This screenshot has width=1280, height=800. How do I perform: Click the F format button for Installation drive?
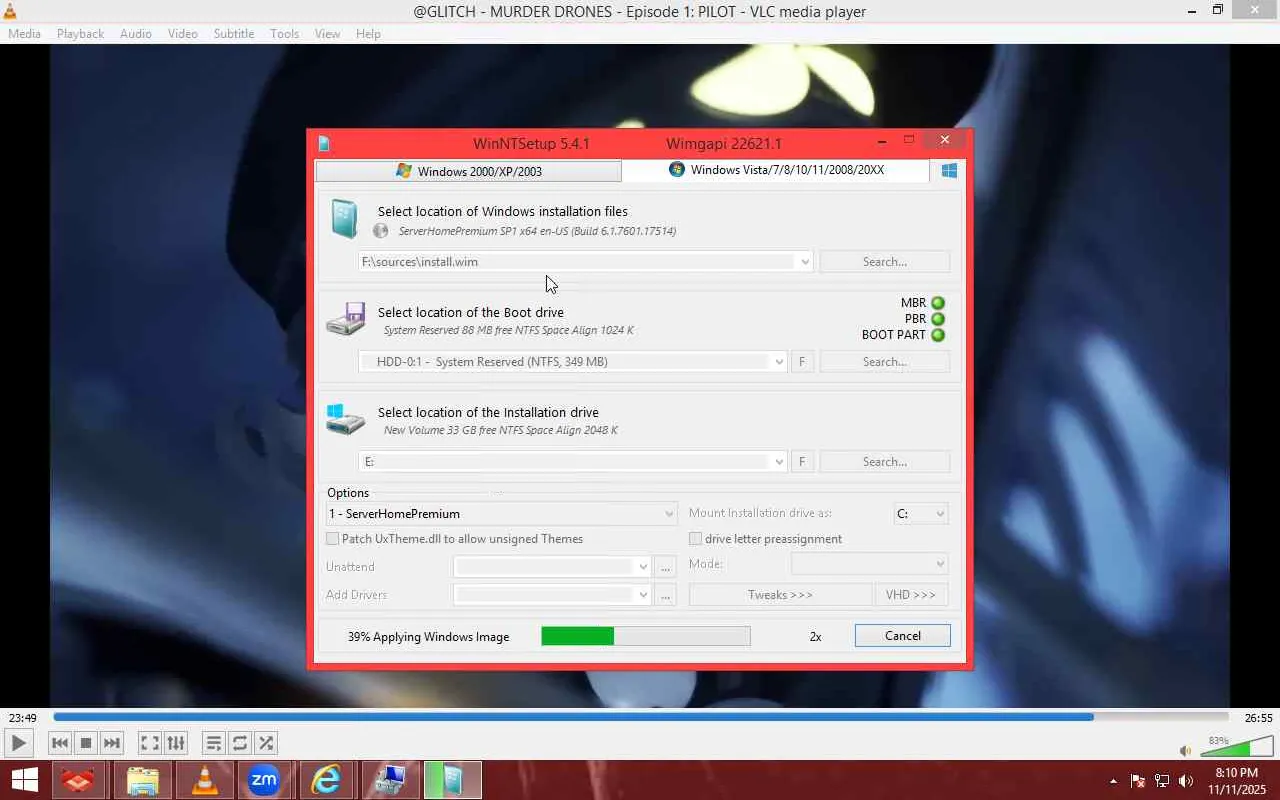tap(802, 462)
